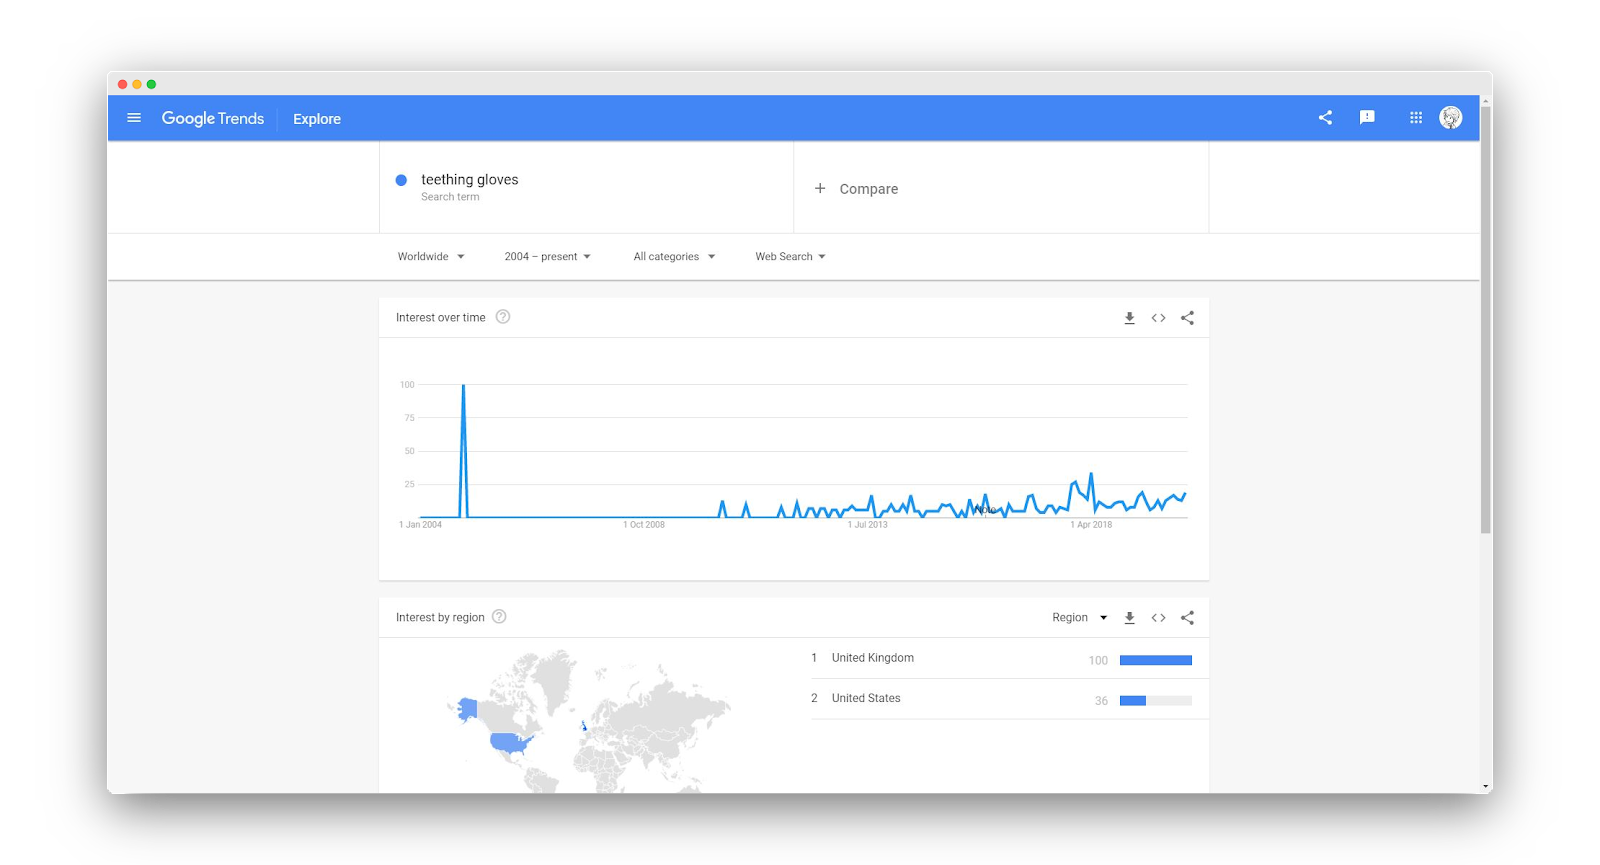
Task: Open the Worldwide location dropdown
Action: pos(430,256)
